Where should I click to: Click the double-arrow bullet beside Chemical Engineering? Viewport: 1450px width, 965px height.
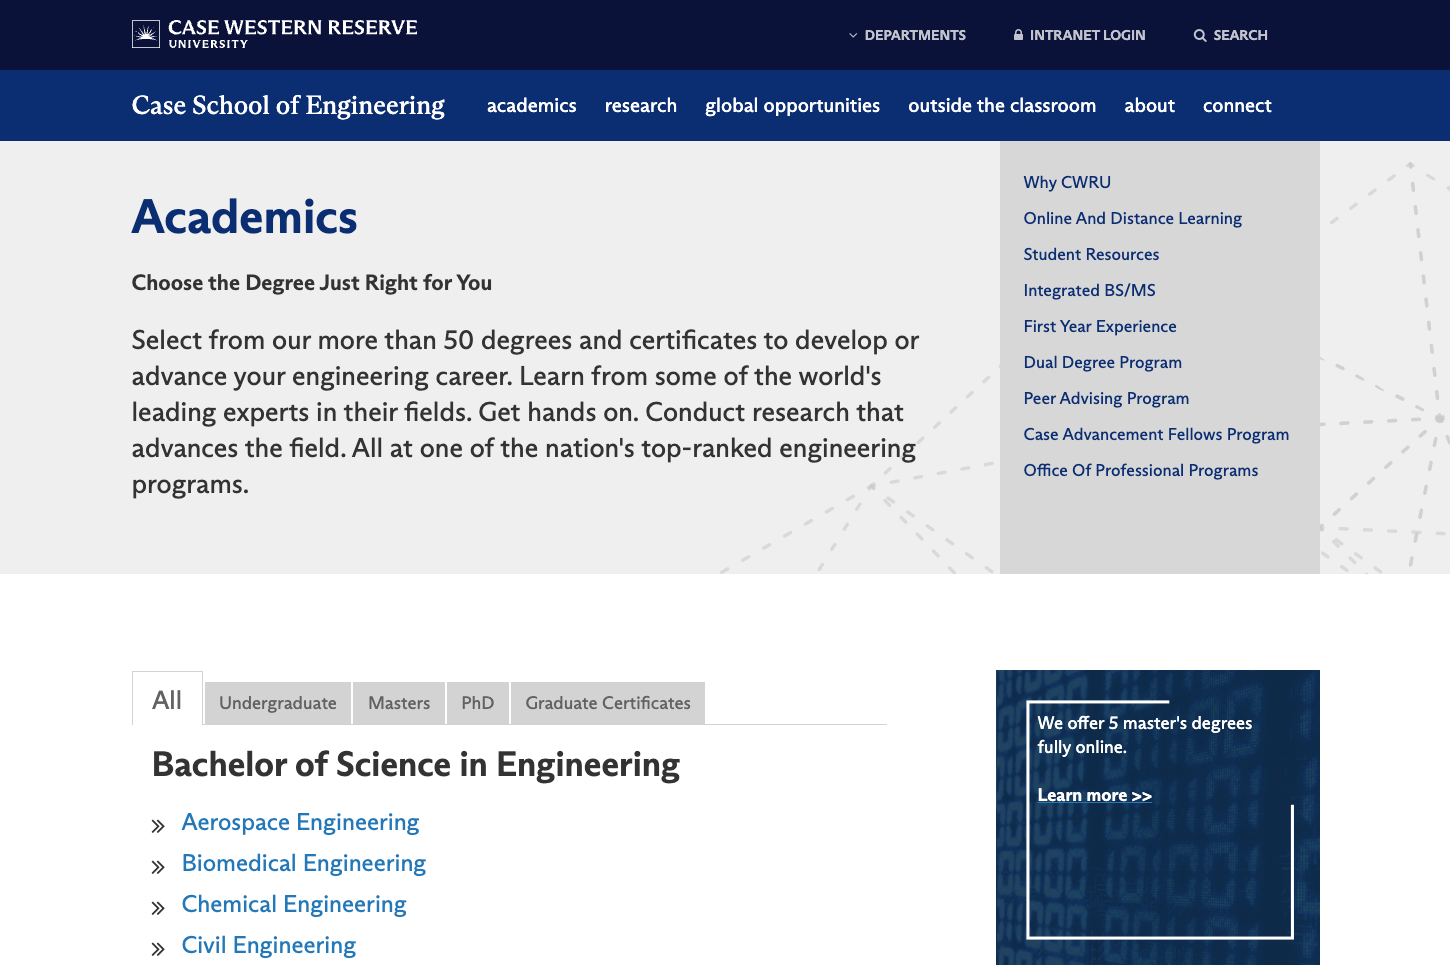158,908
